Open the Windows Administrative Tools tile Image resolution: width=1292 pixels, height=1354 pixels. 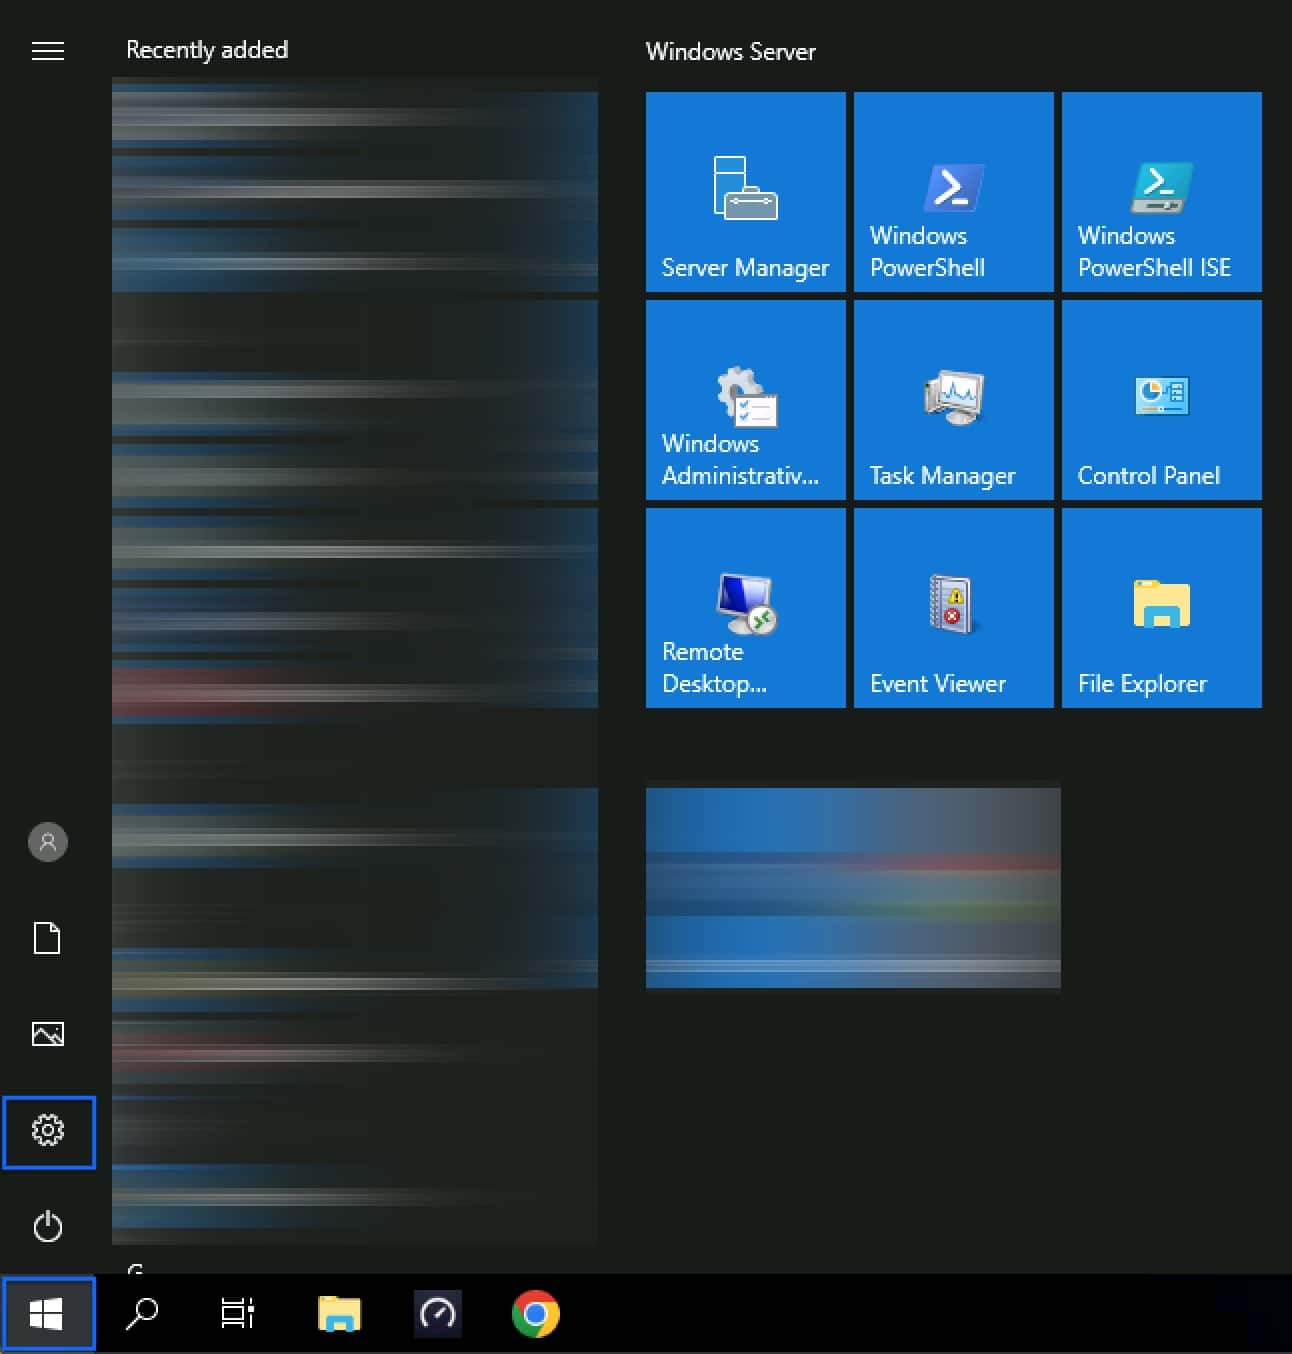point(746,400)
